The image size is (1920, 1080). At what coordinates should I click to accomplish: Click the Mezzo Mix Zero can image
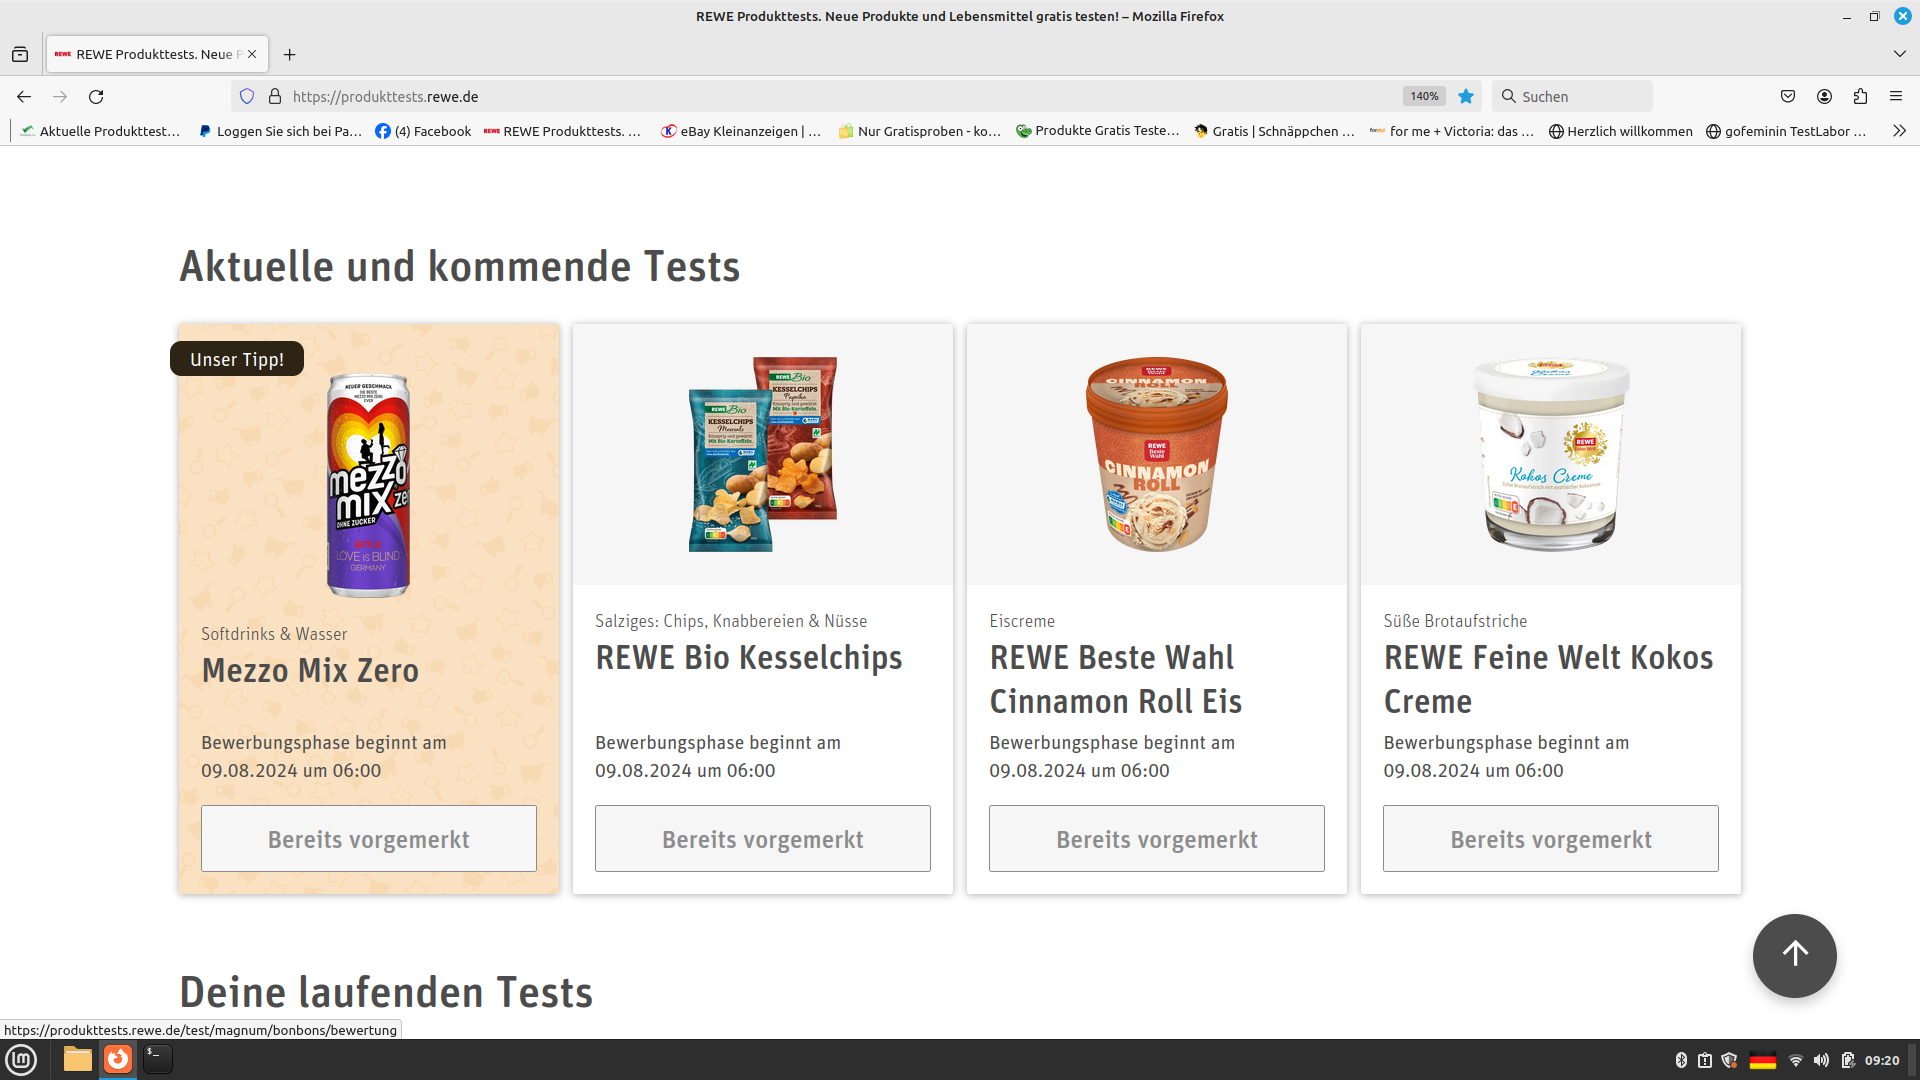pyautogui.click(x=369, y=485)
